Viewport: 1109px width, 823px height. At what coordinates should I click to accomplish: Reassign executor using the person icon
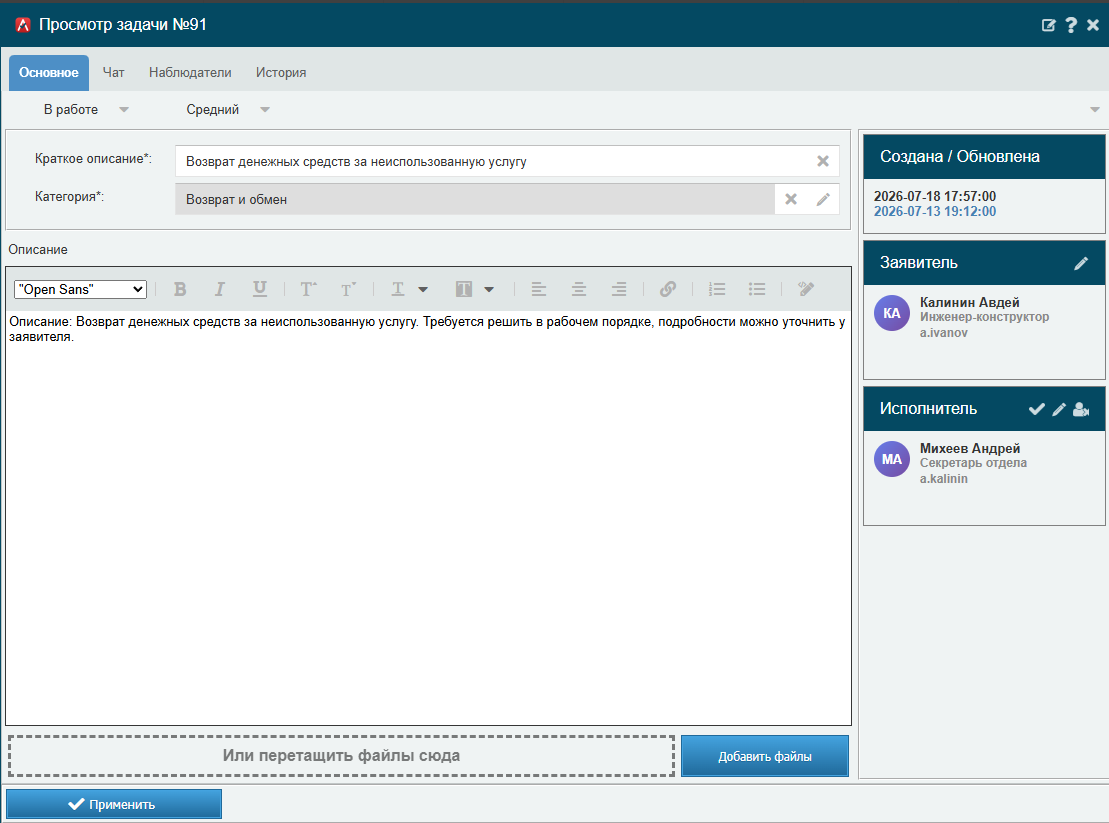pyautogui.click(x=1081, y=409)
